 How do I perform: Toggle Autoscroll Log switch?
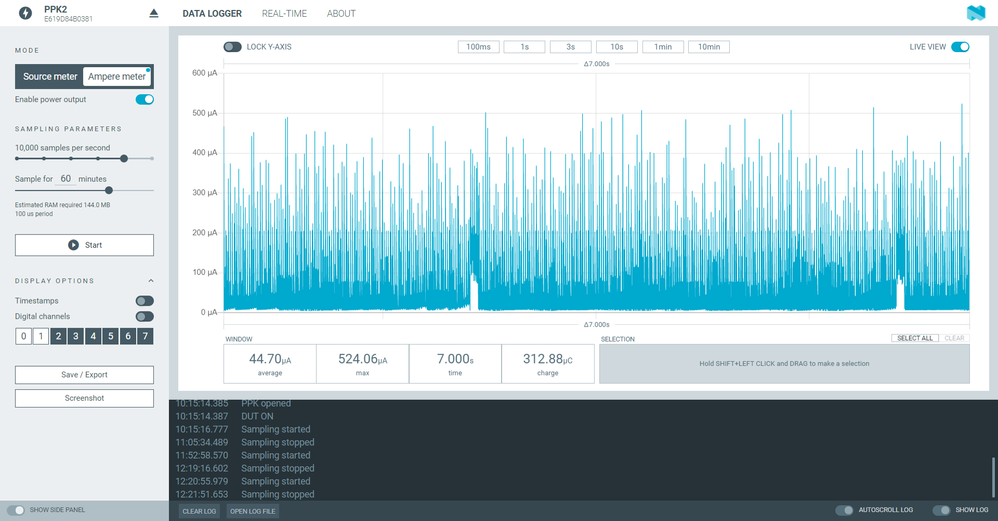click(x=844, y=510)
